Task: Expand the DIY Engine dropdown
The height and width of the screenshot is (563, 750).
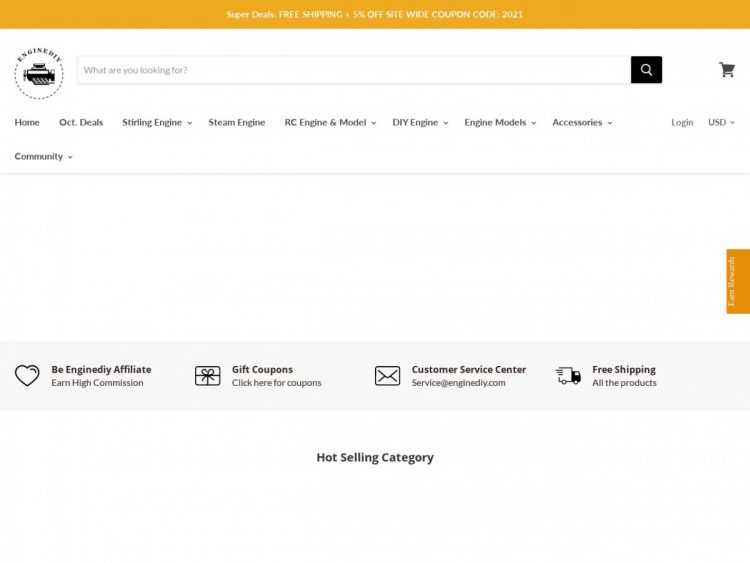Action: (419, 122)
